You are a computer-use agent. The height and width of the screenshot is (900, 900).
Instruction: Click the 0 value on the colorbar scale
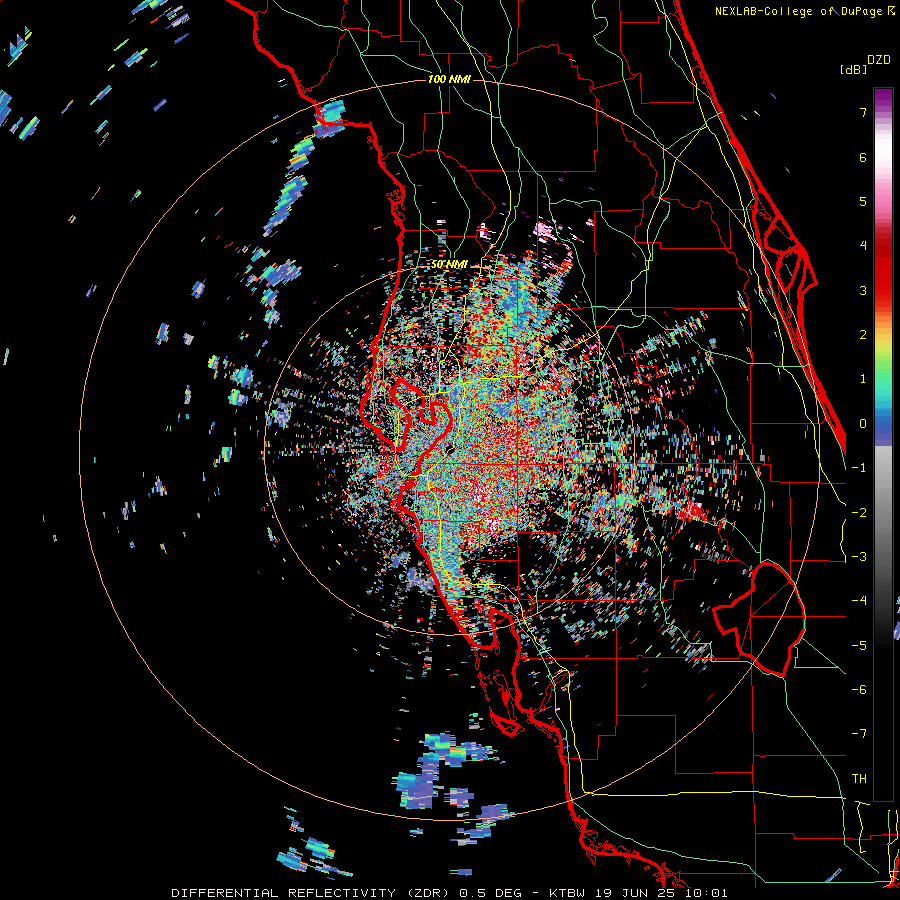tap(863, 424)
